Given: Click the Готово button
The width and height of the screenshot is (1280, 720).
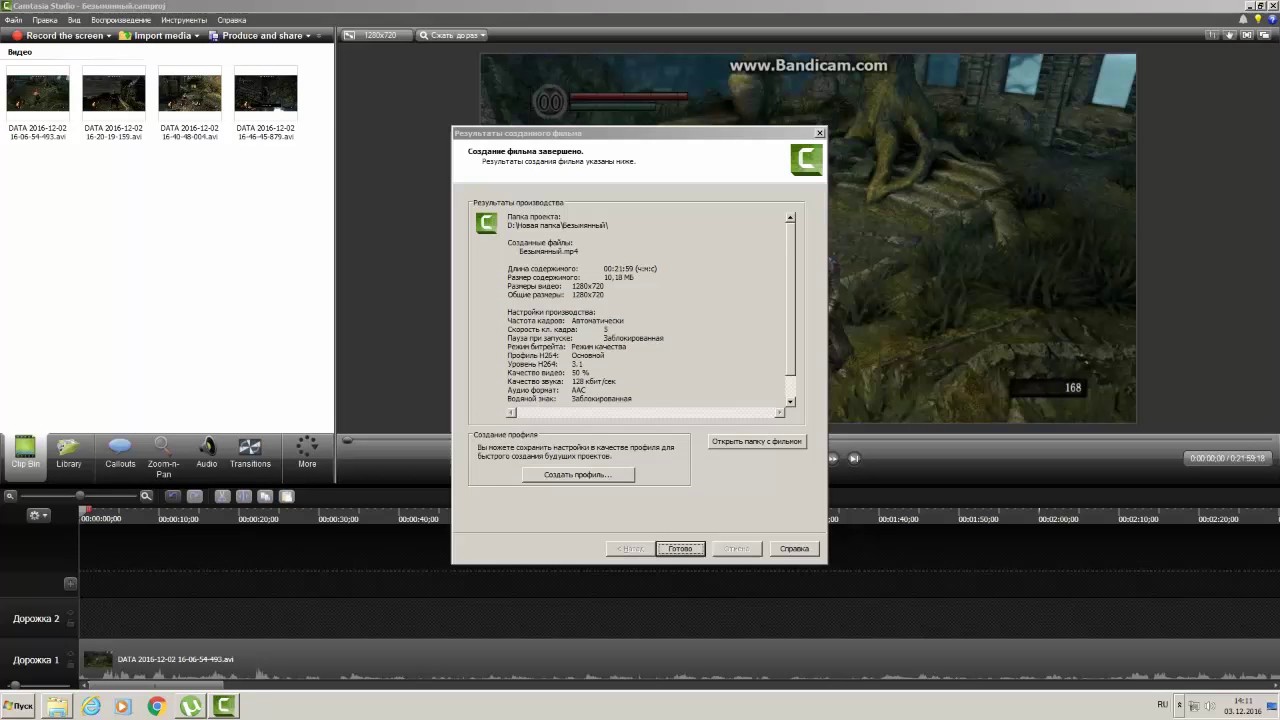Looking at the screenshot, I should coord(680,549).
